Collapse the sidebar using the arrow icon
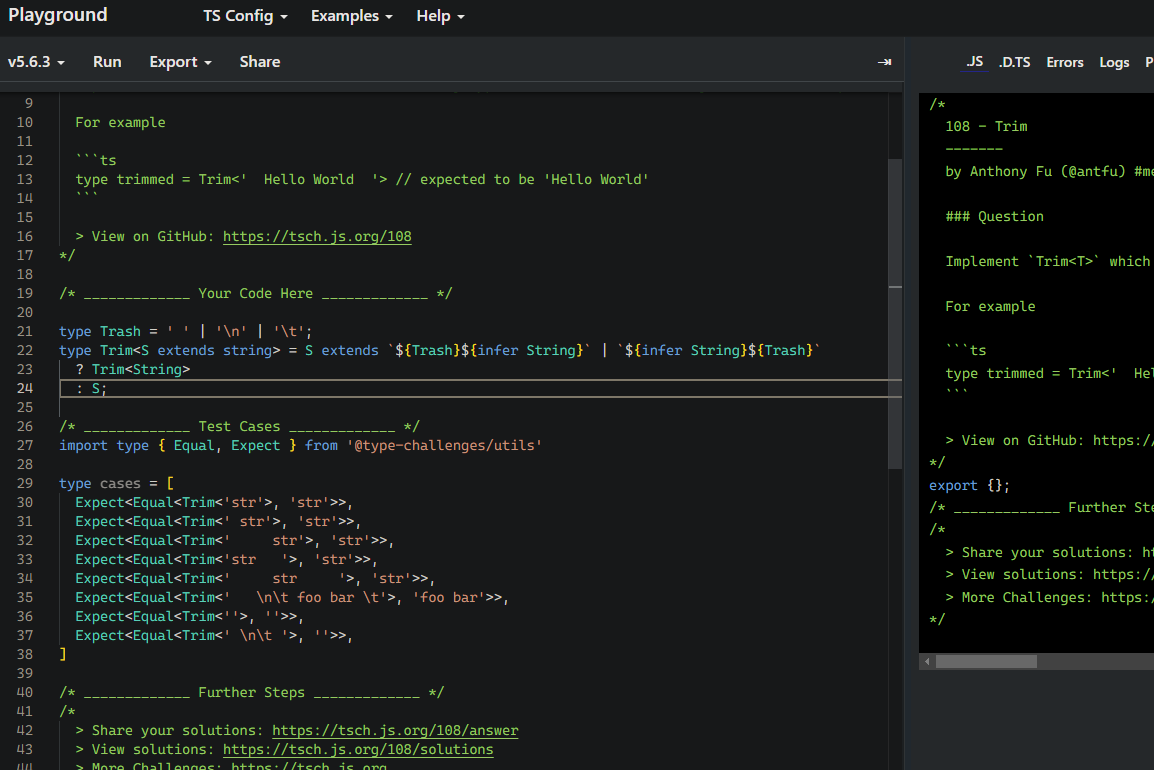The height and width of the screenshot is (770, 1154). 884,62
